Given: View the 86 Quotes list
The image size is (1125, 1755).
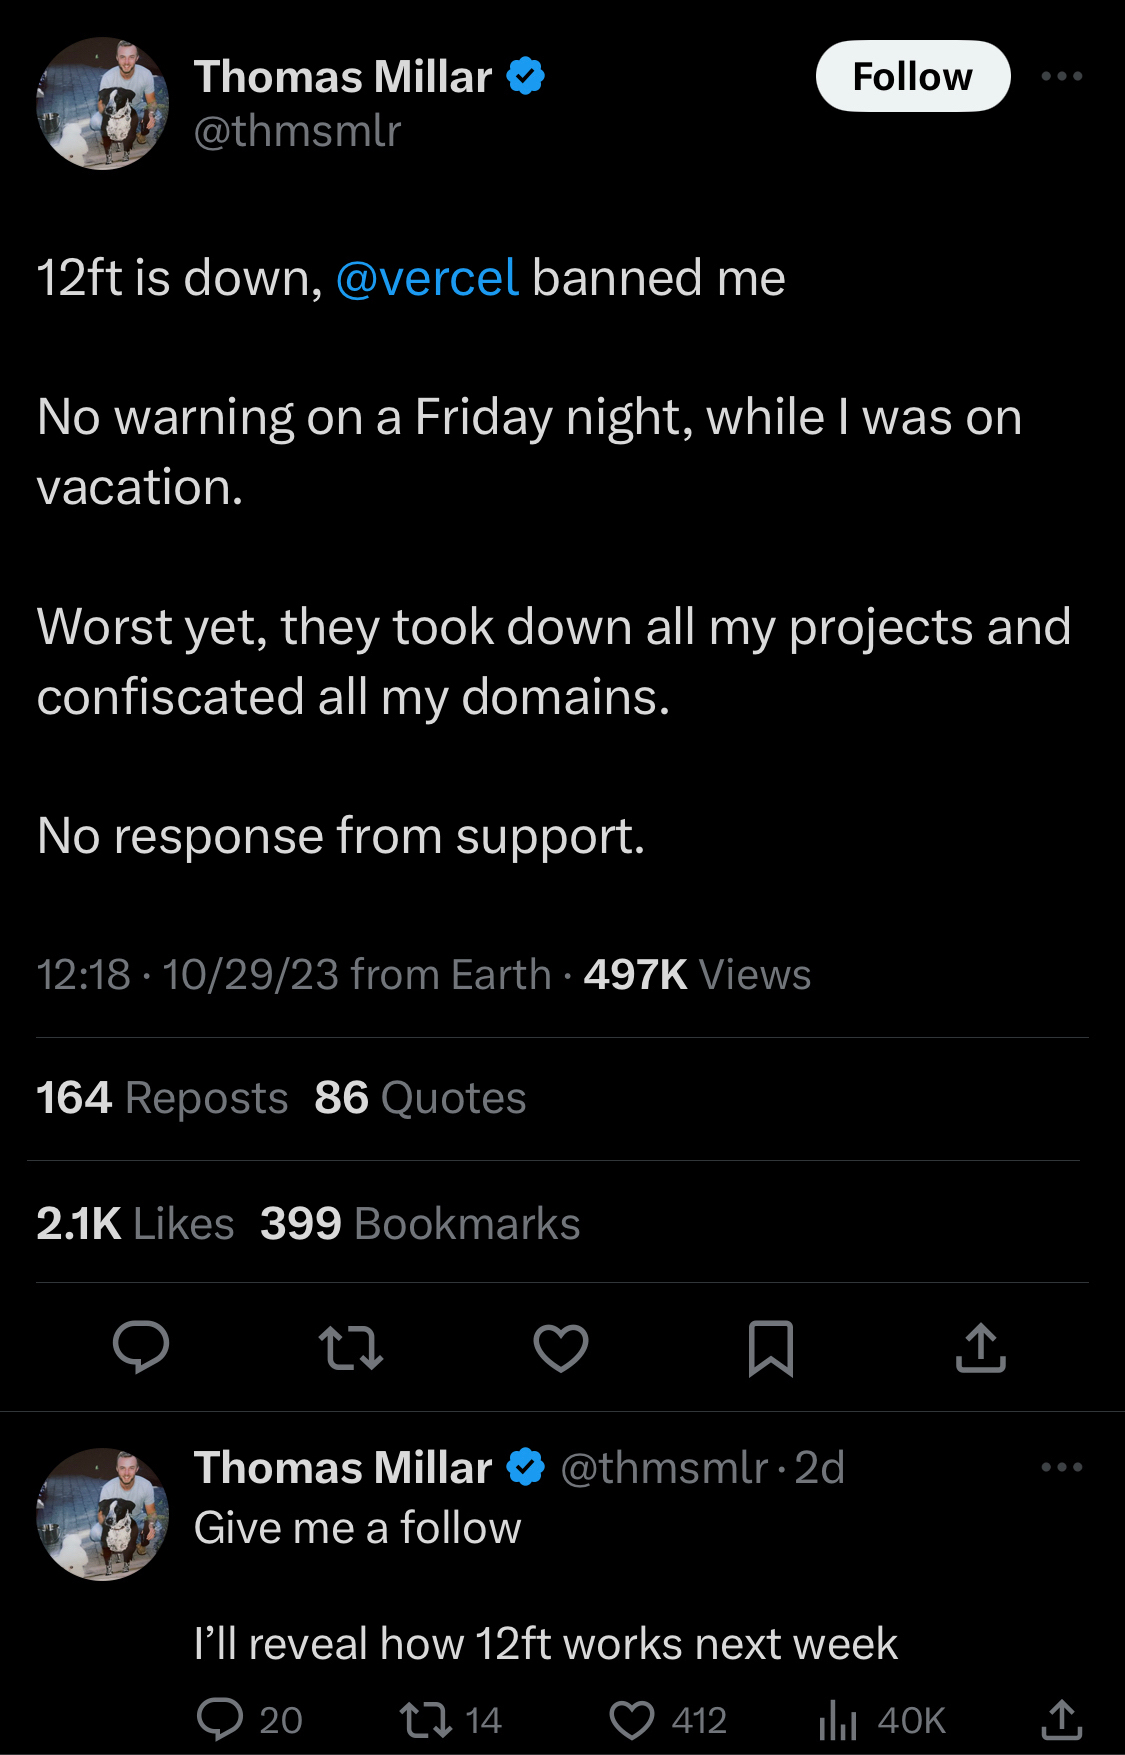Looking at the screenshot, I should pos(420,1098).
